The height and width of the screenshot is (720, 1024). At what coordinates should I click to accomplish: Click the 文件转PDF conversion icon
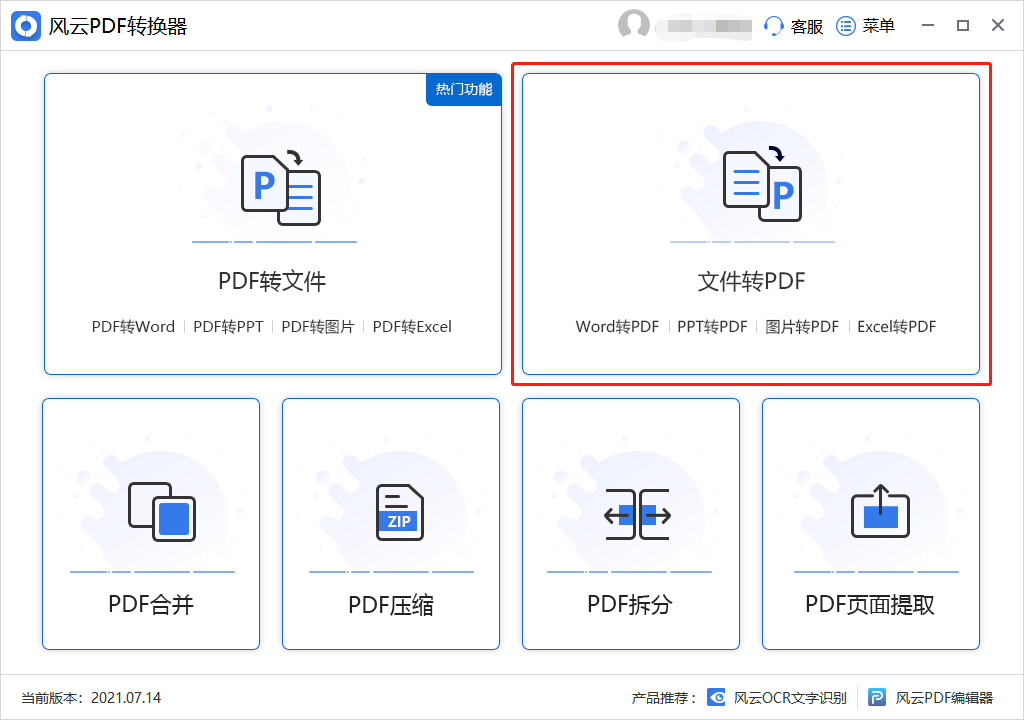pyautogui.click(x=762, y=184)
